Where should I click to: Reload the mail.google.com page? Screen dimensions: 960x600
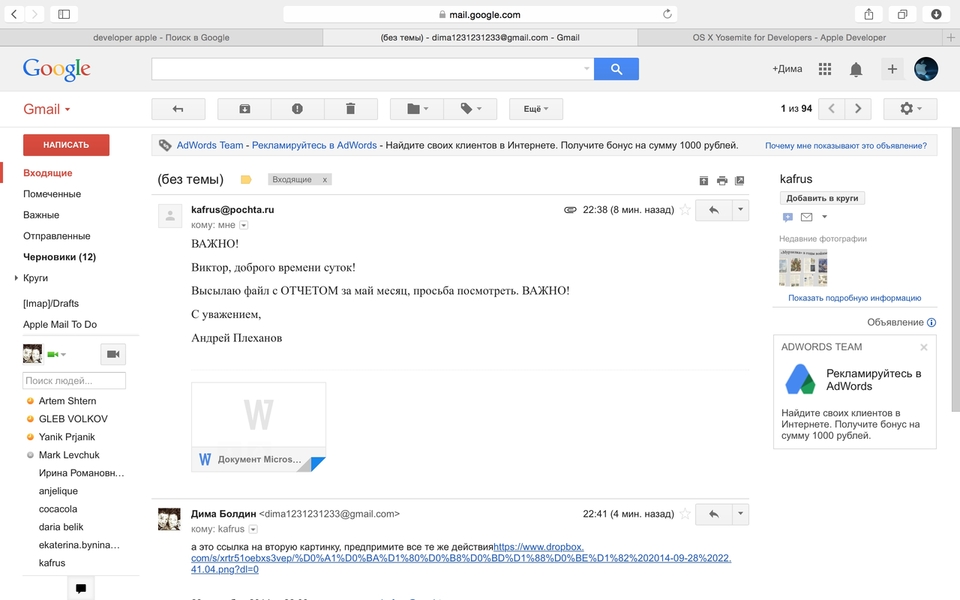point(667,14)
